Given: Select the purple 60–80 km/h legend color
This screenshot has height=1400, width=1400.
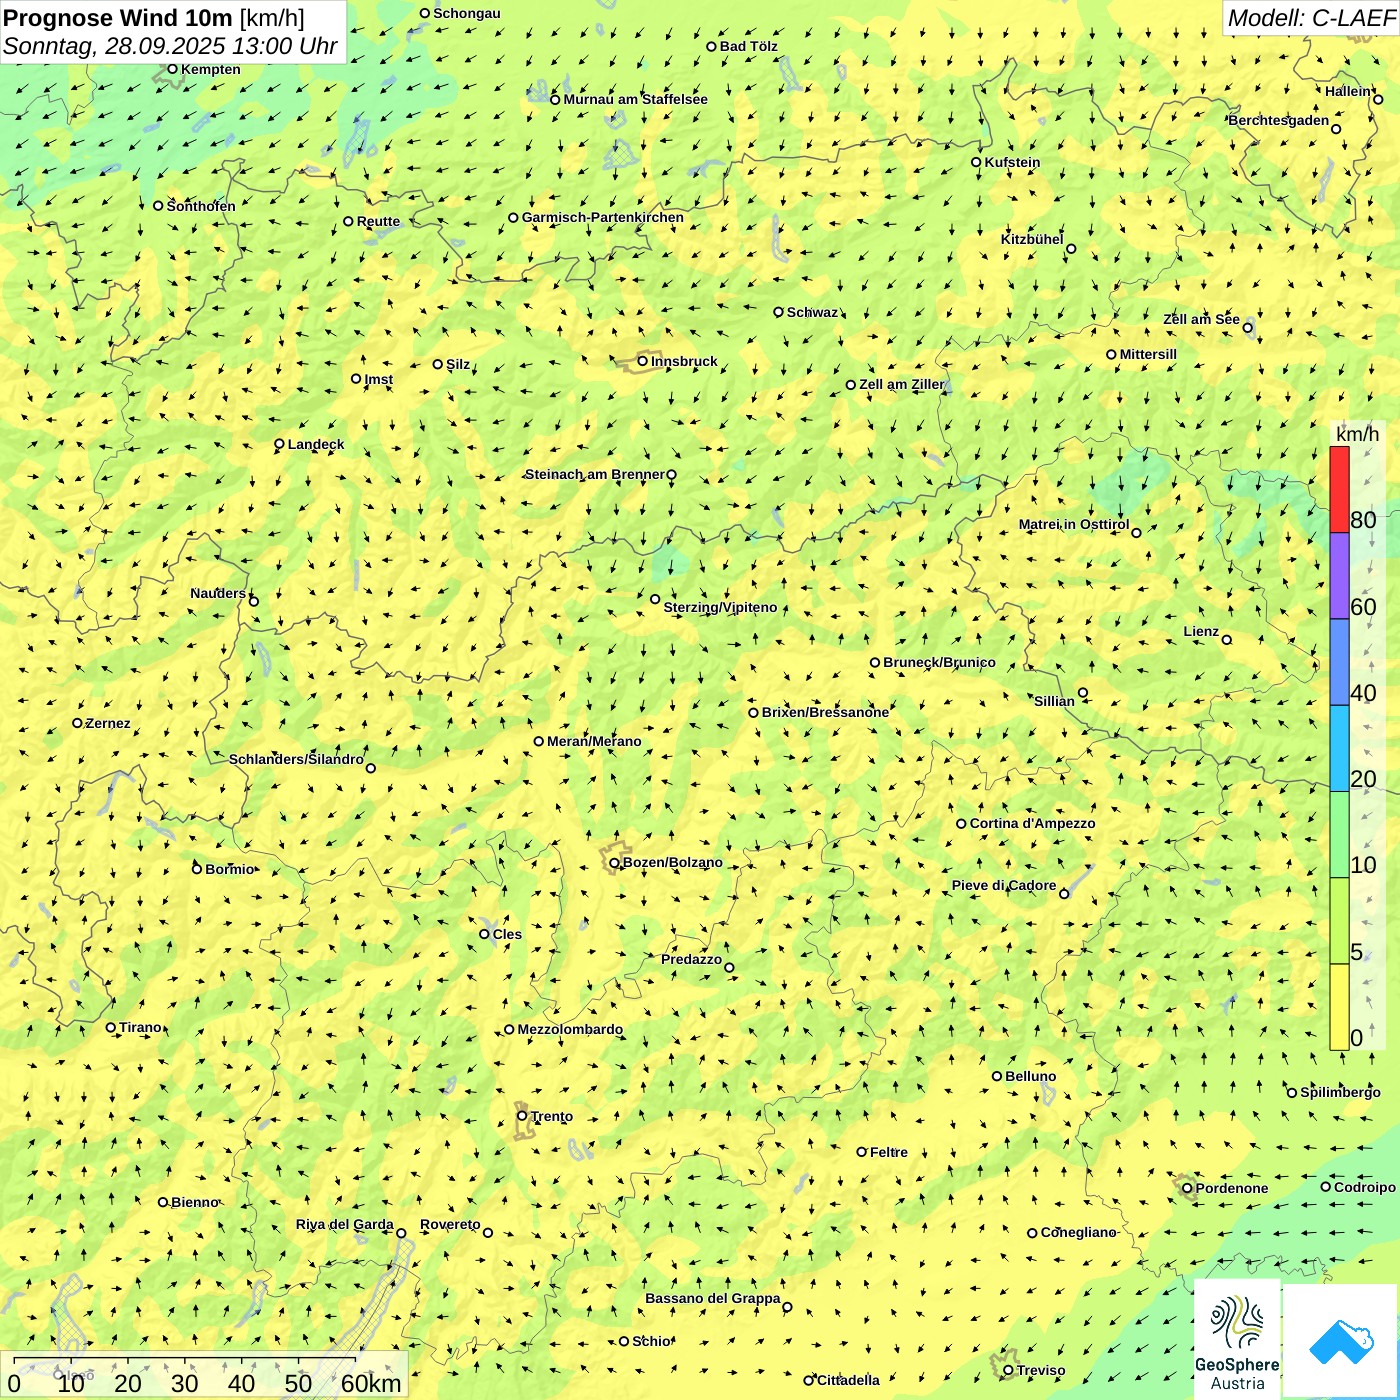Looking at the screenshot, I should (x=1339, y=576).
